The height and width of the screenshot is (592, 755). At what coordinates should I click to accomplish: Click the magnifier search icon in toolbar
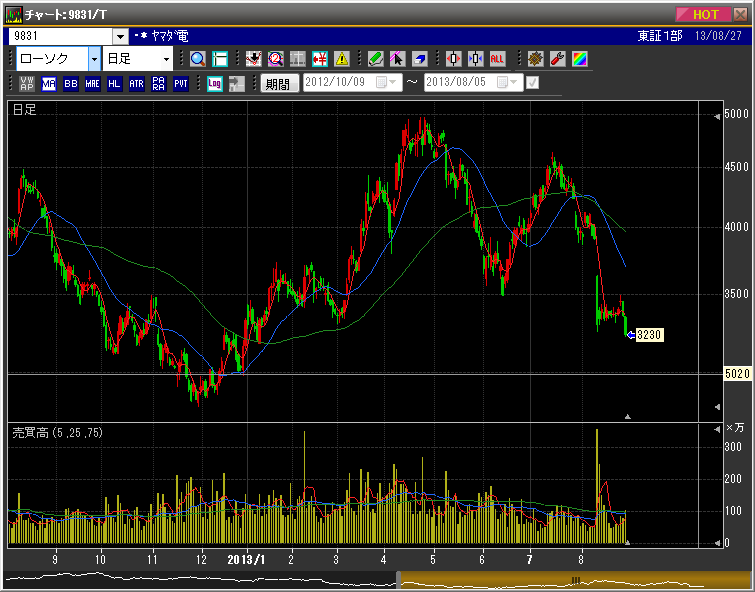coord(197,59)
